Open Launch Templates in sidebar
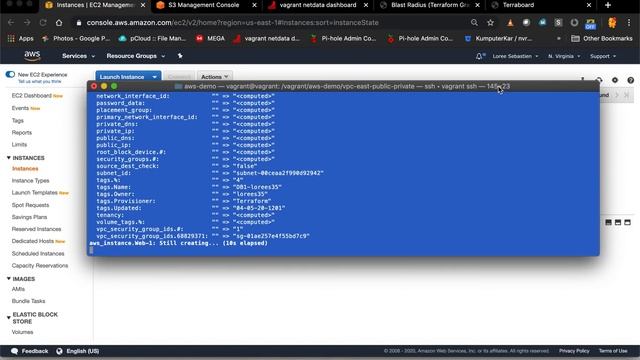Image resolution: width=640 pixels, height=360 pixels. [34, 192]
